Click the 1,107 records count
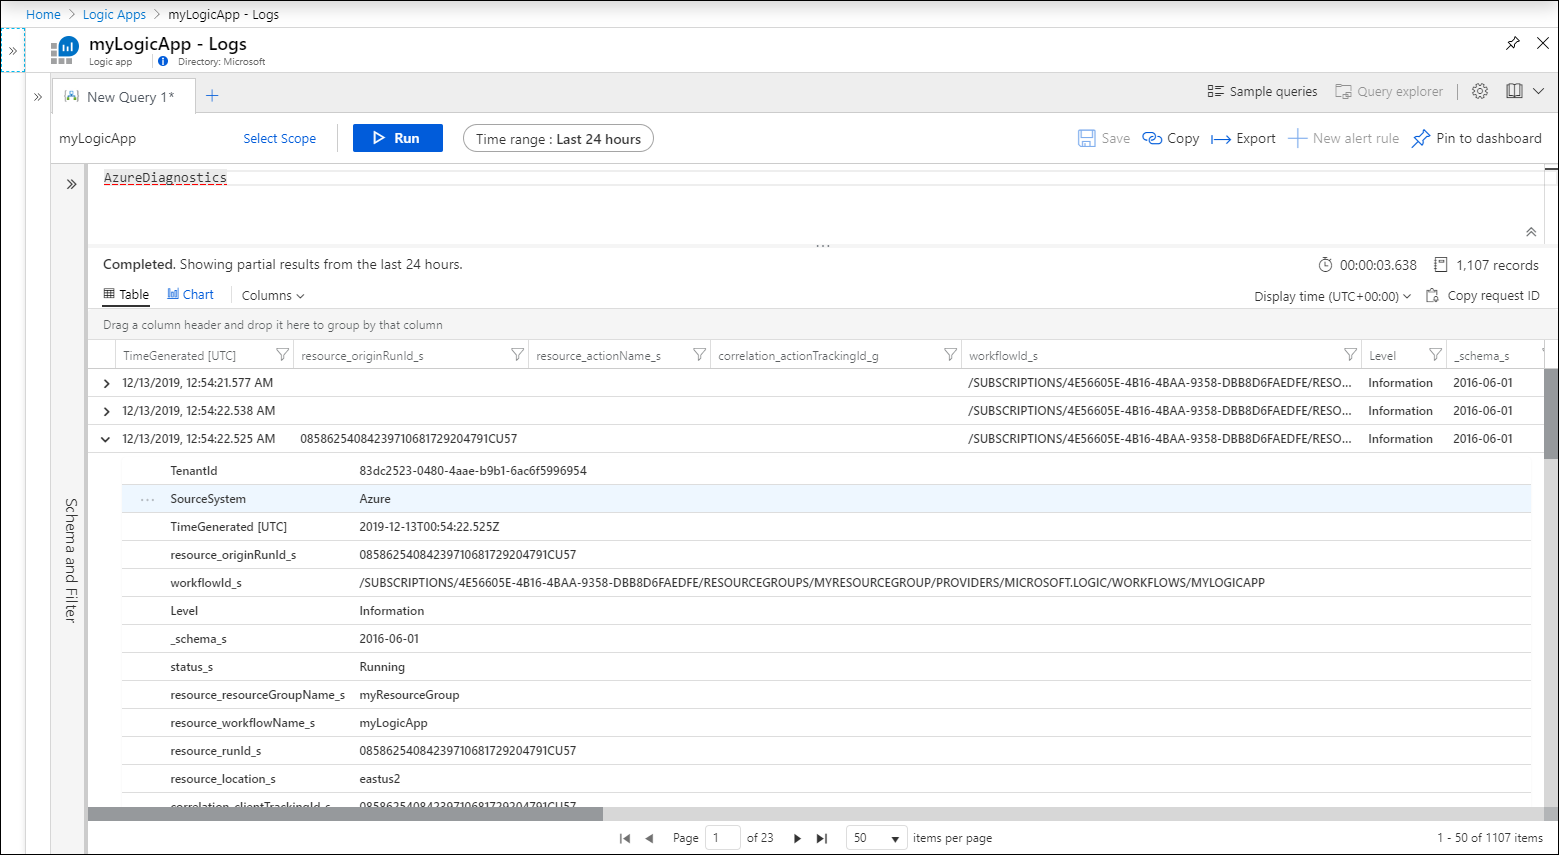 coord(1486,265)
